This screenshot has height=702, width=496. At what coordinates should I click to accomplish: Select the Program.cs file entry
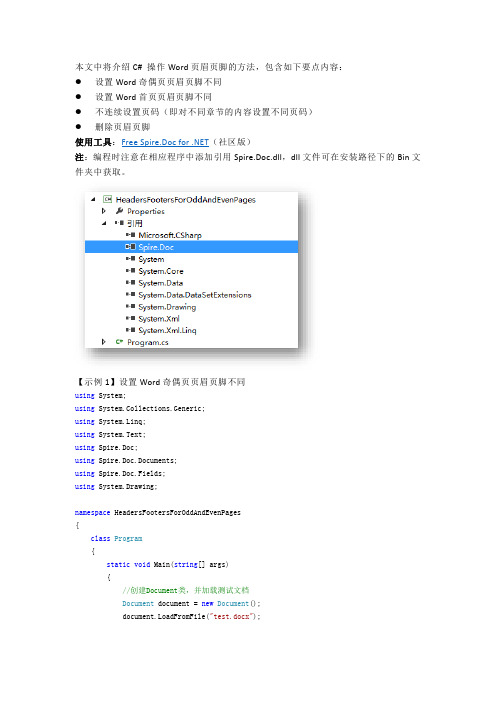(x=148, y=342)
